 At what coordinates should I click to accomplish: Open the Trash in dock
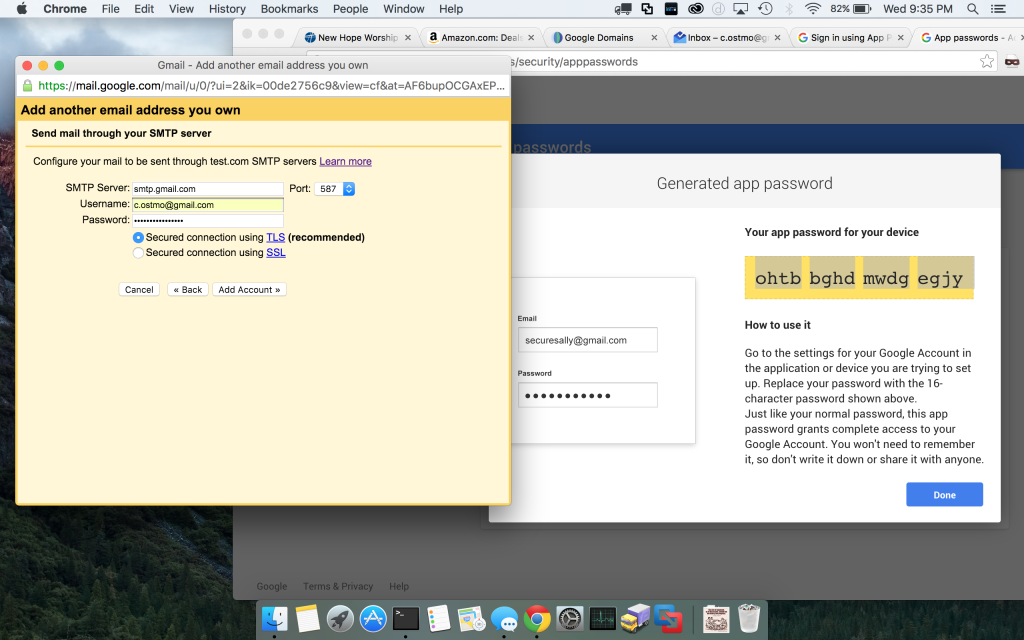click(749, 618)
